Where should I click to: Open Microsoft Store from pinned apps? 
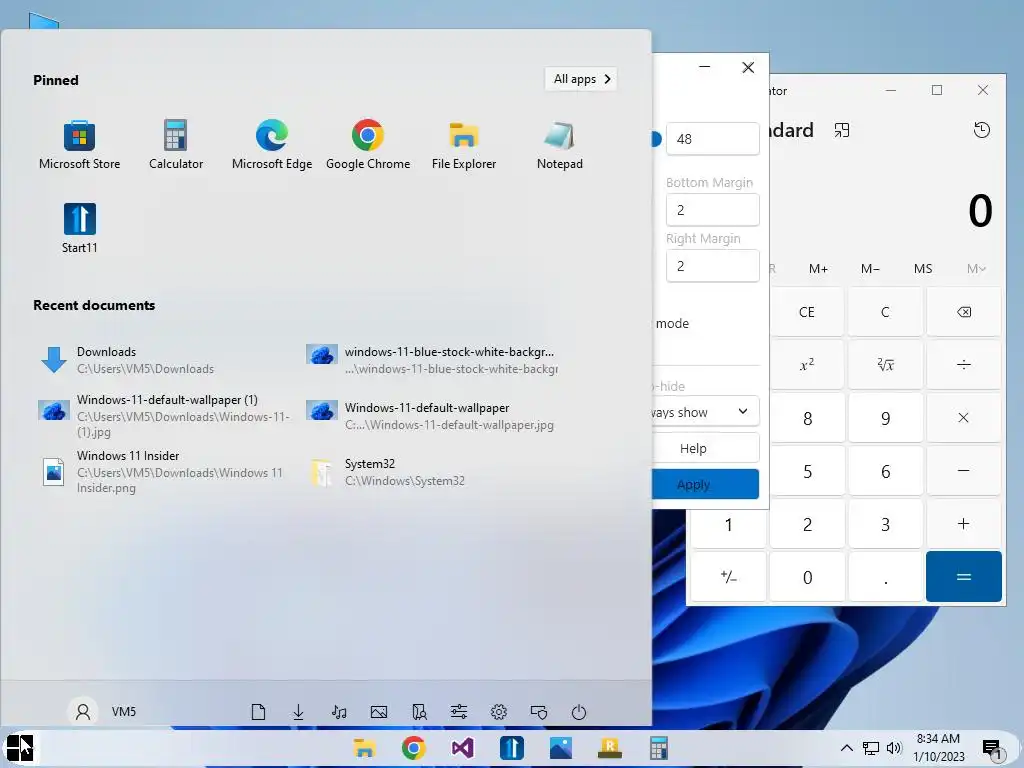[x=80, y=145]
